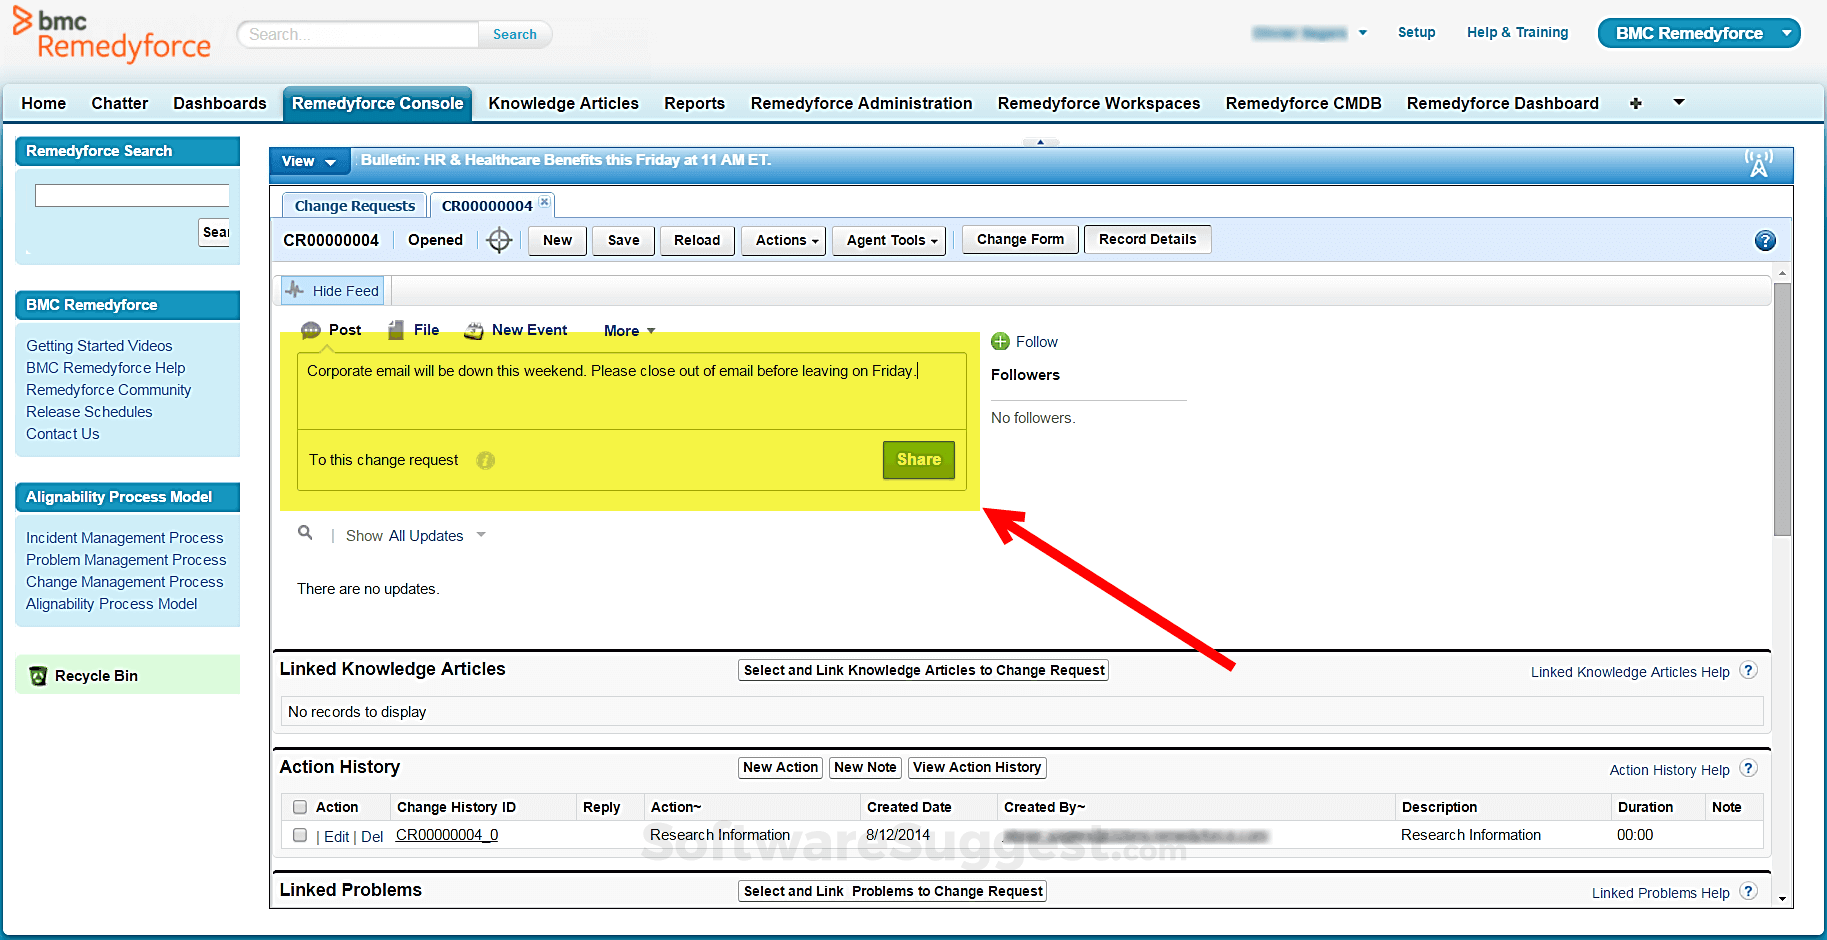Screen dimensions: 1827x940
Task: Click the Linked Knowledge Articles help icon
Action: coord(1747,671)
